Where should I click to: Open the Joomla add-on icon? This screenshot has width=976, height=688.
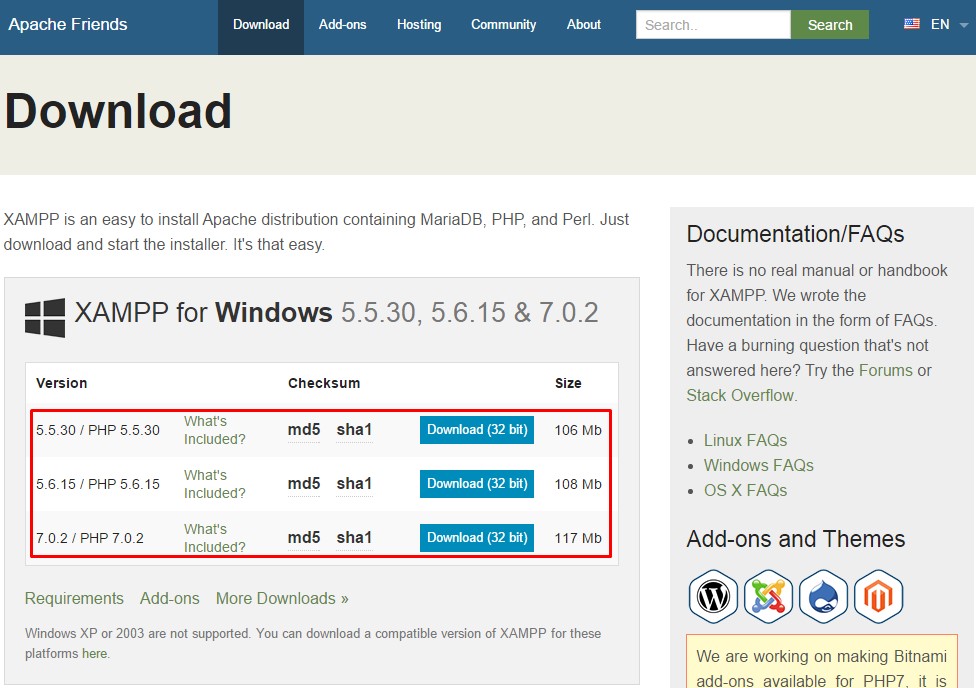pos(768,596)
